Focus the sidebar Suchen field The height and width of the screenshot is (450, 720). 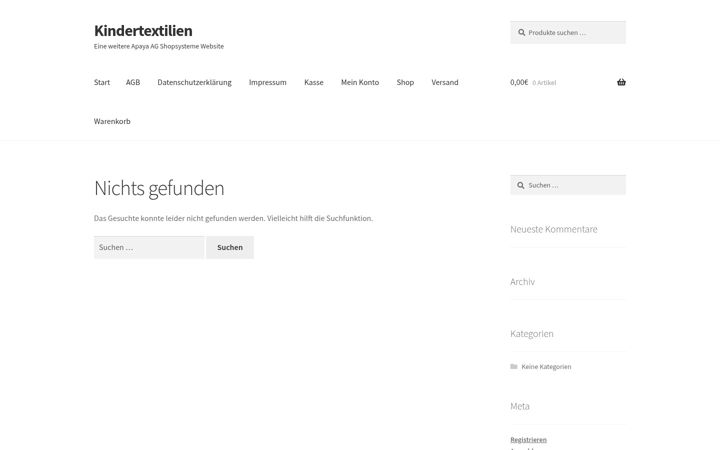(568, 185)
